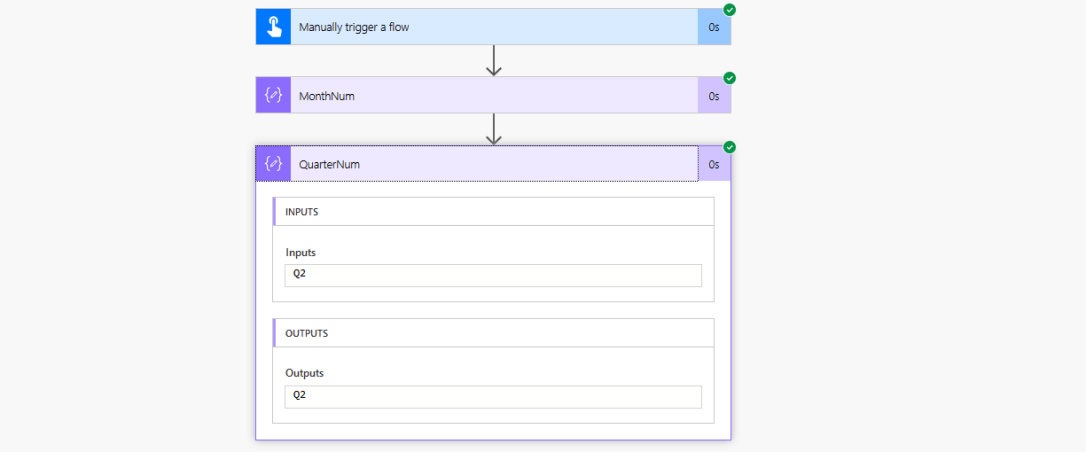Click the QuarterNum success checkmark badge
The height and width of the screenshot is (452, 1086).
click(730, 147)
